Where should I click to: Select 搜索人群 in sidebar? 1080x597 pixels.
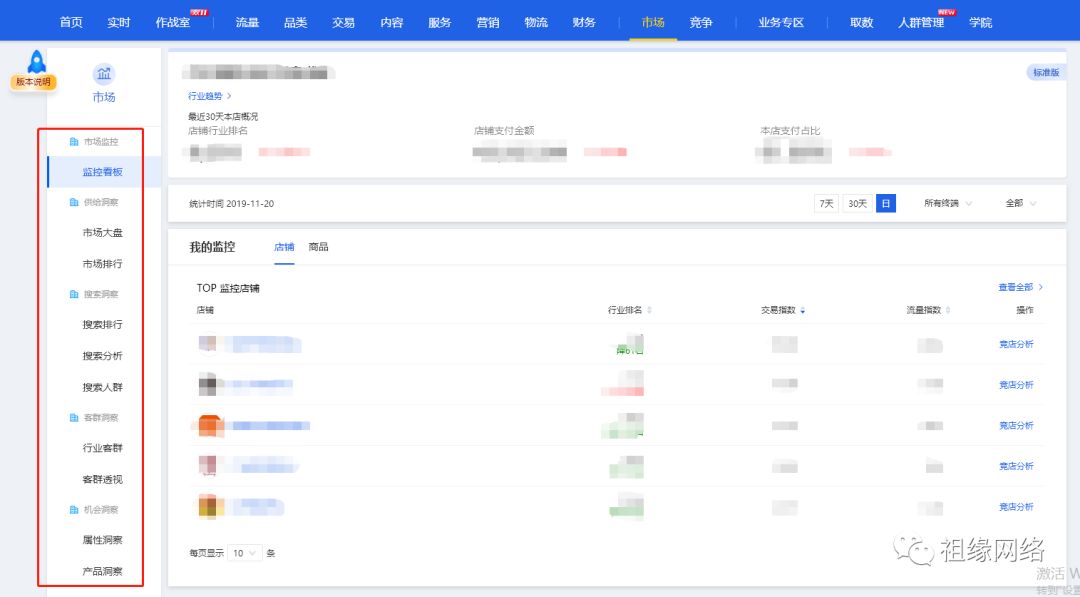click(x=103, y=387)
